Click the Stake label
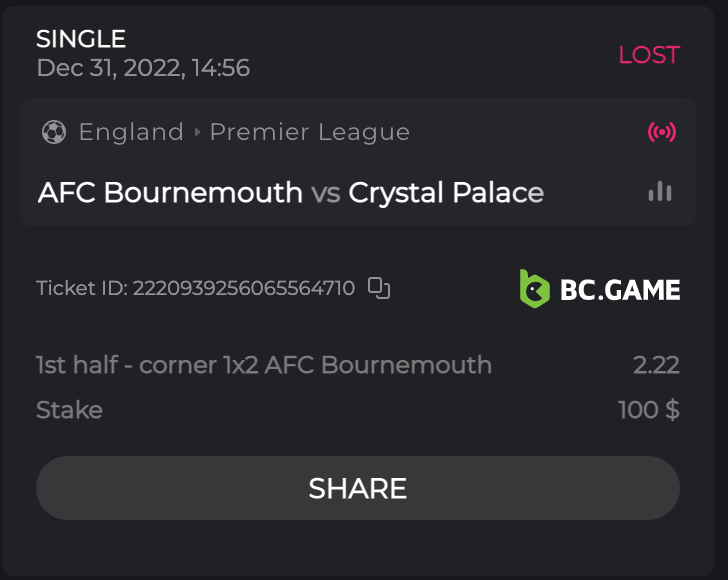The width and height of the screenshot is (728, 580). point(69,410)
